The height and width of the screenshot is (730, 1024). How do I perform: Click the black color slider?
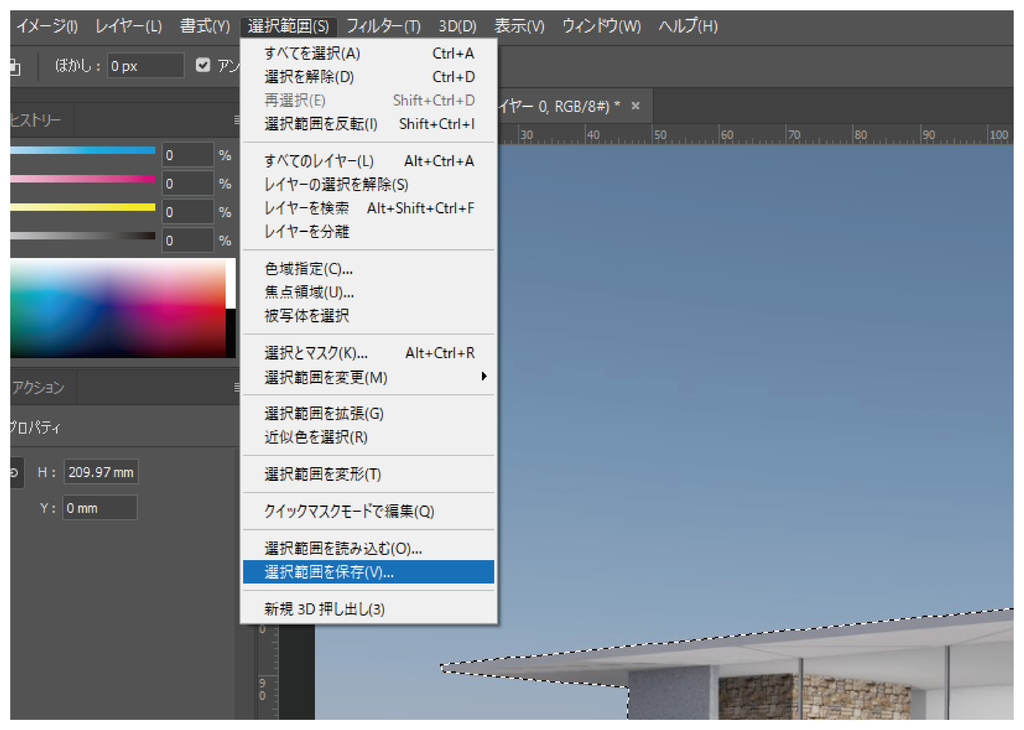(x=83, y=236)
